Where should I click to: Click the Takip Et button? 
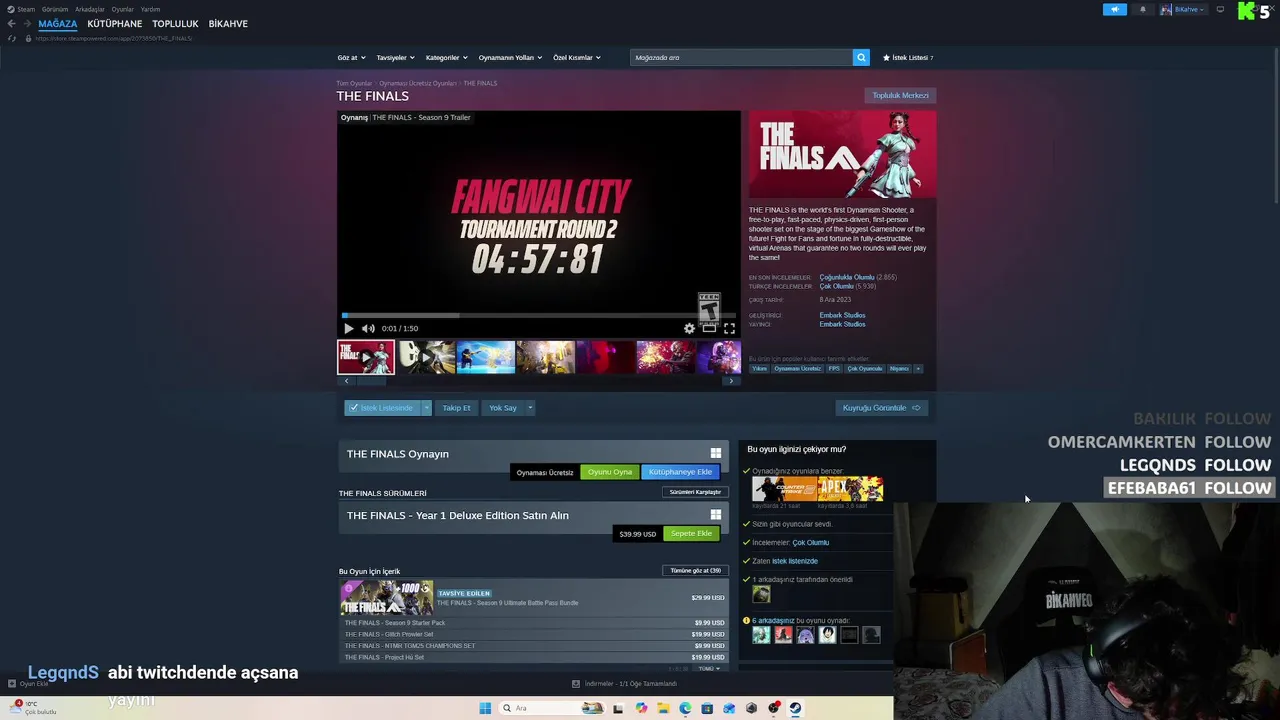coord(456,408)
